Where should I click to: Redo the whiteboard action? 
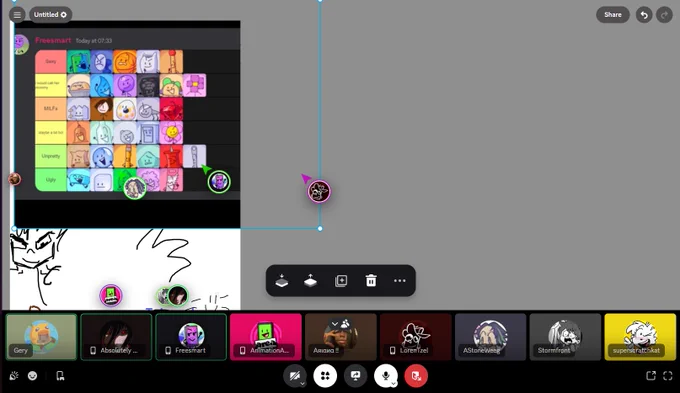[664, 15]
